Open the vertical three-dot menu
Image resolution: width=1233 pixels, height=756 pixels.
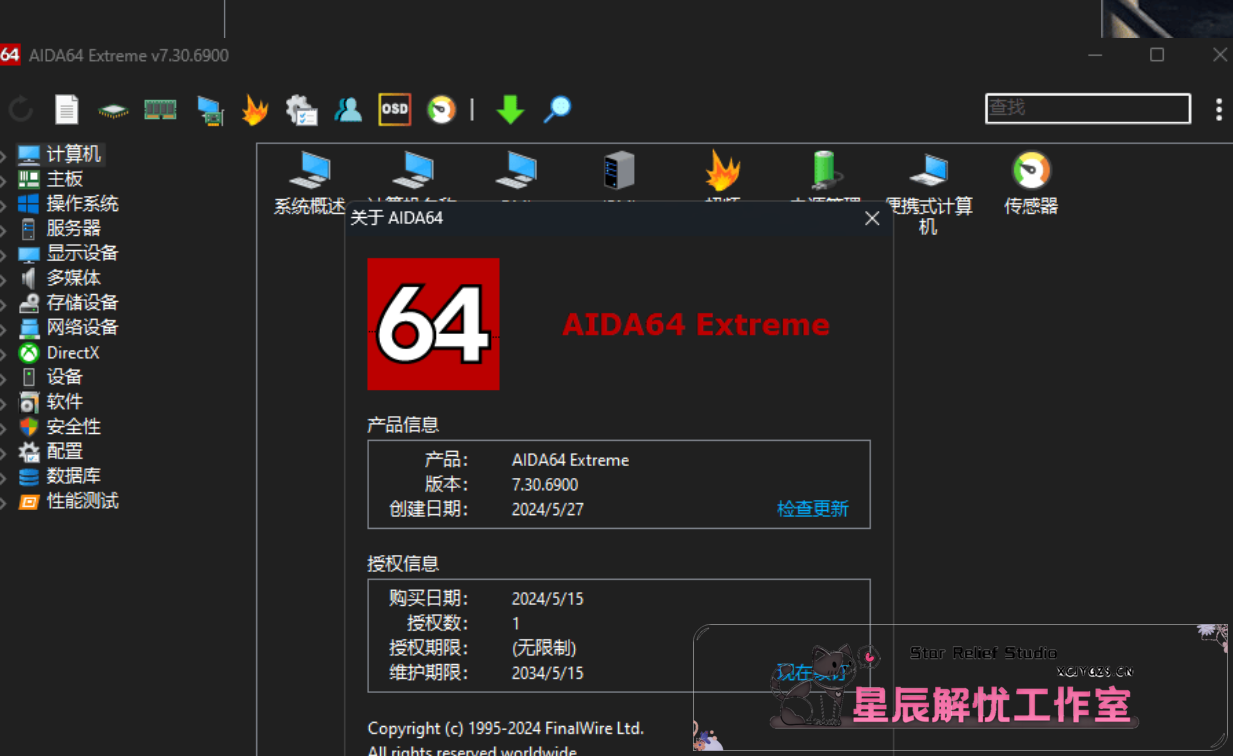click(1218, 109)
